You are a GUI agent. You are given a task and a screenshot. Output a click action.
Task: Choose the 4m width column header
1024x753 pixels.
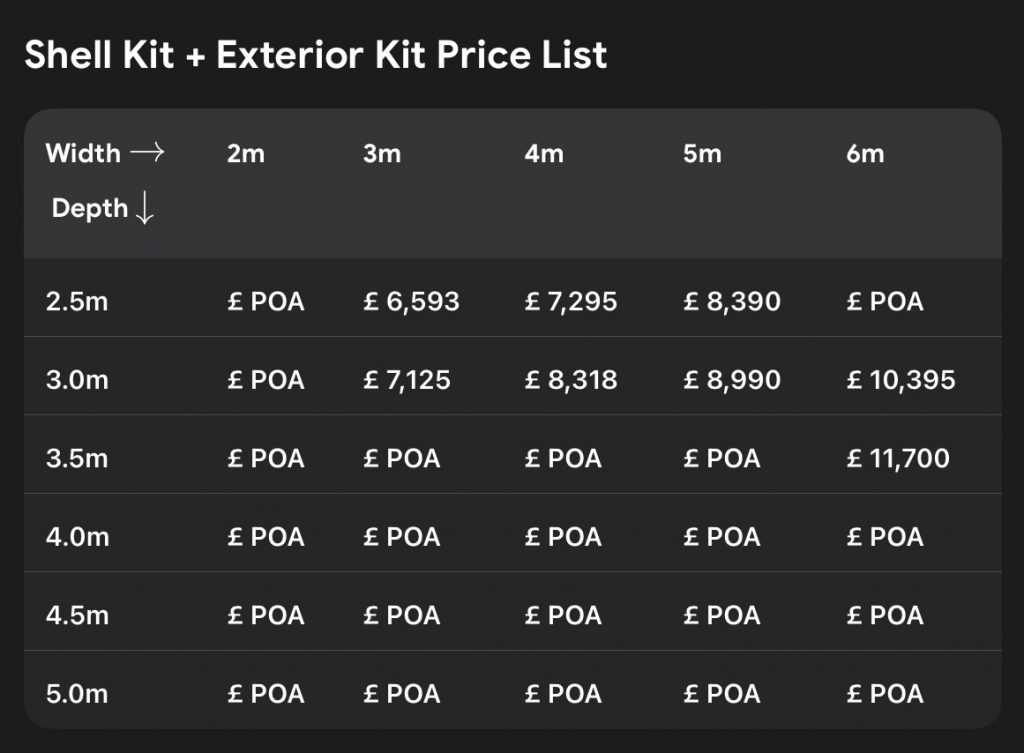544,154
